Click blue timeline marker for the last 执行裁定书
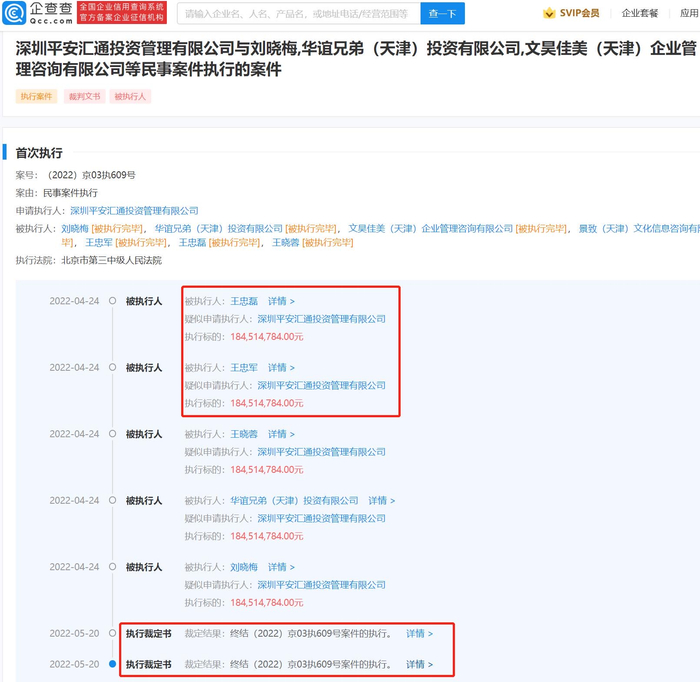Viewport: 700px width, 682px height. click(112, 664)
